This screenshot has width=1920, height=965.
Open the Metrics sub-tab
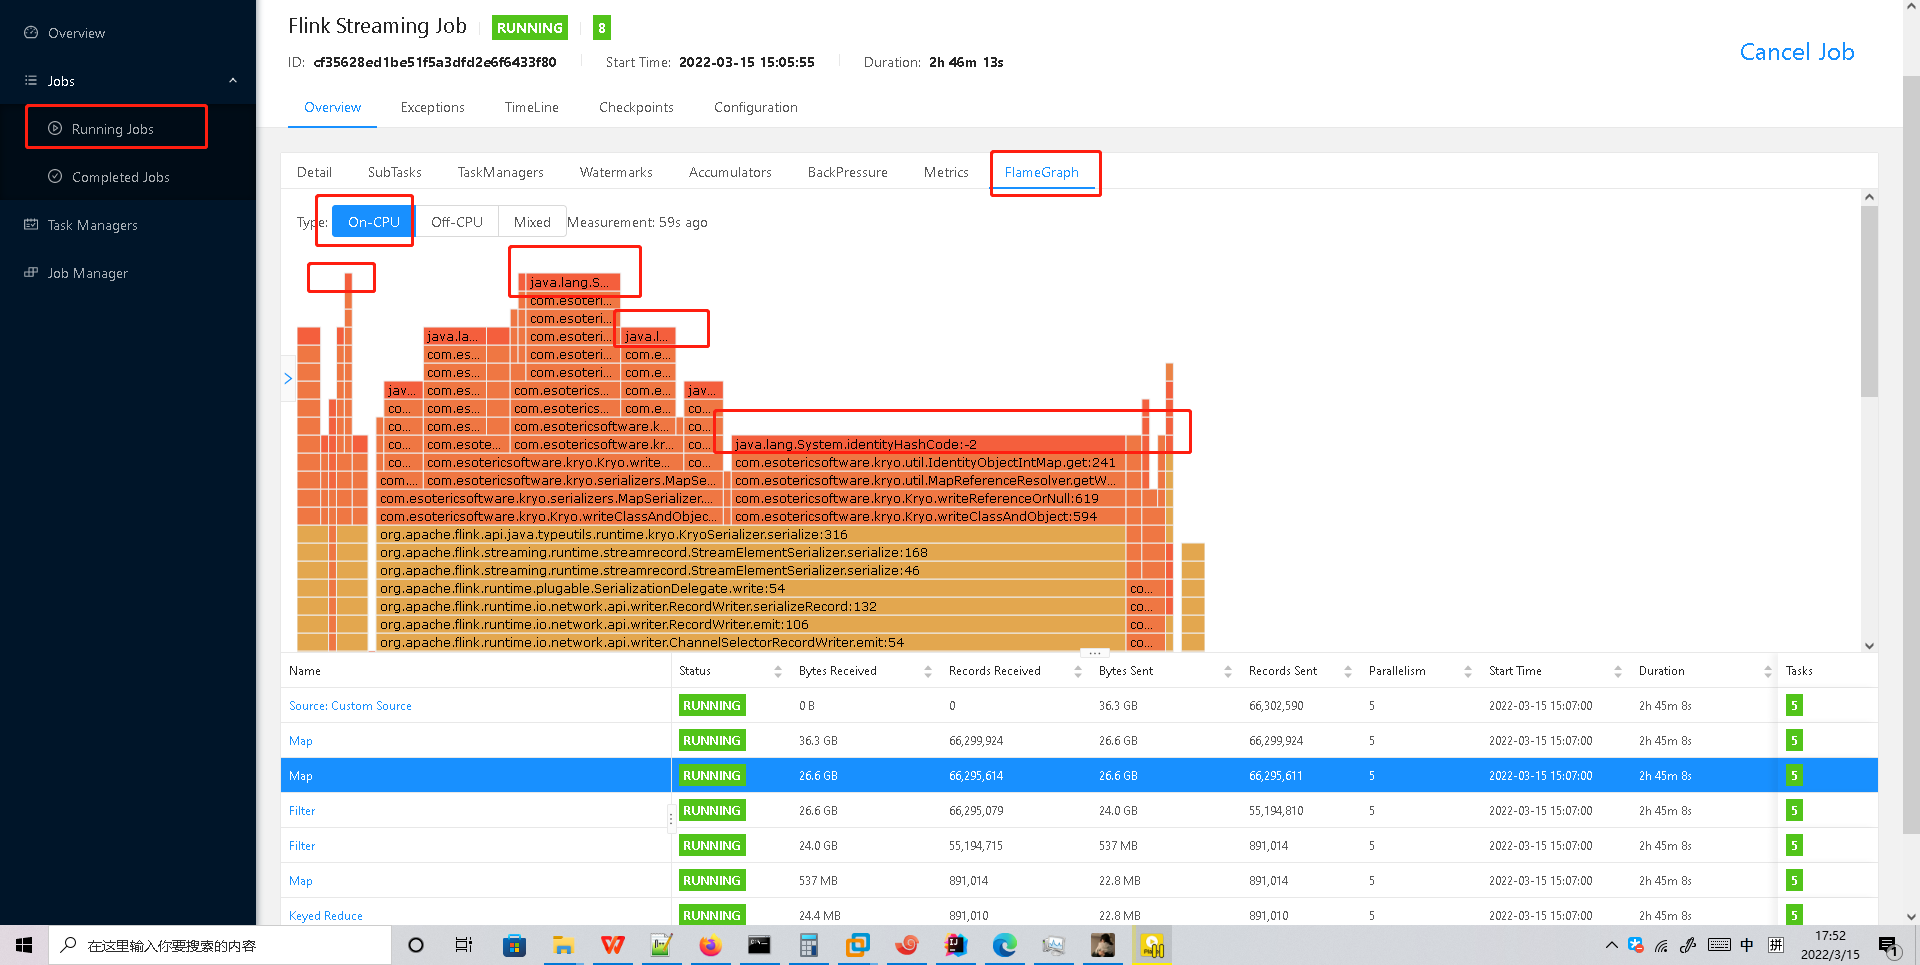946,172
